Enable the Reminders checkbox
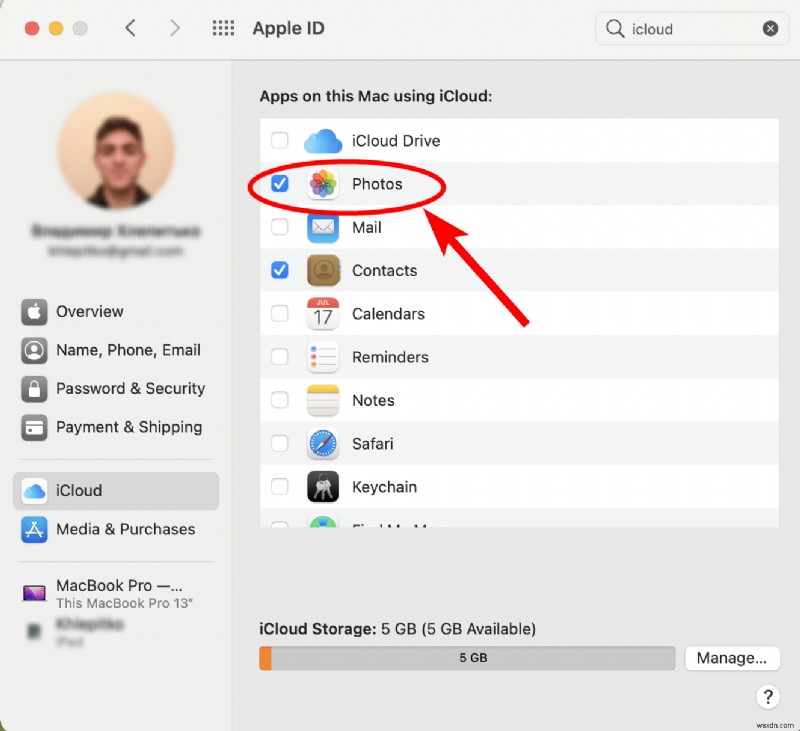800x731 pixels. tap(280, 357)
